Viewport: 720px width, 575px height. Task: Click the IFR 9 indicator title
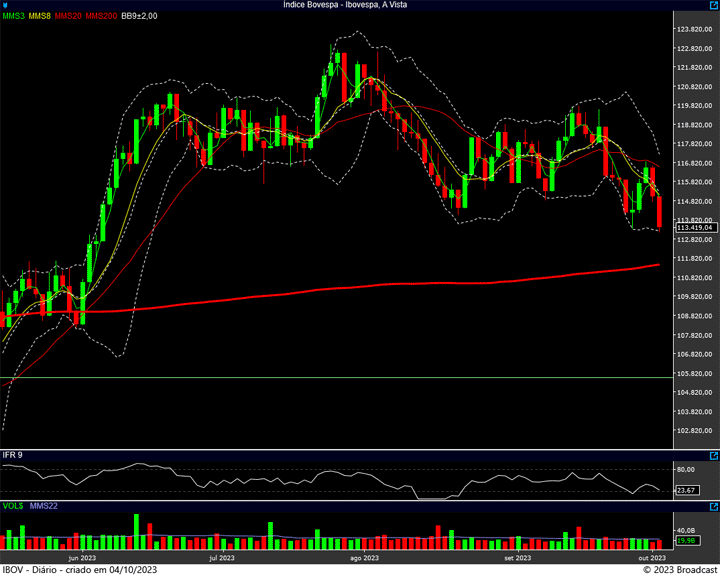tap(14, 455)
